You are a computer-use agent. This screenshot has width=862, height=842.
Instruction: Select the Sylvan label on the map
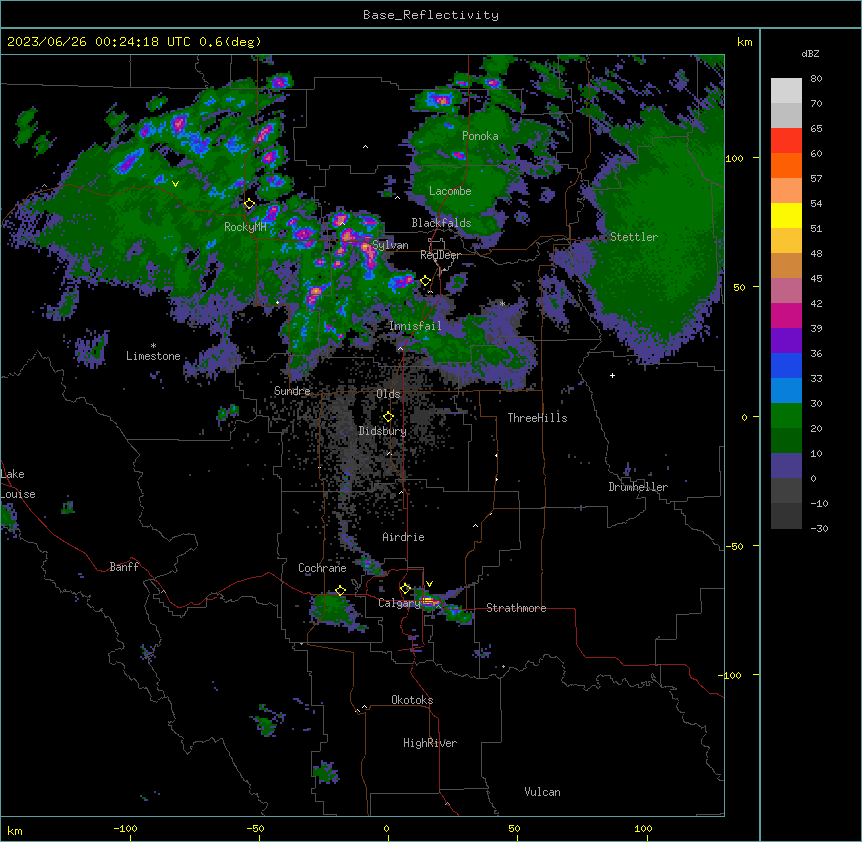391,245
